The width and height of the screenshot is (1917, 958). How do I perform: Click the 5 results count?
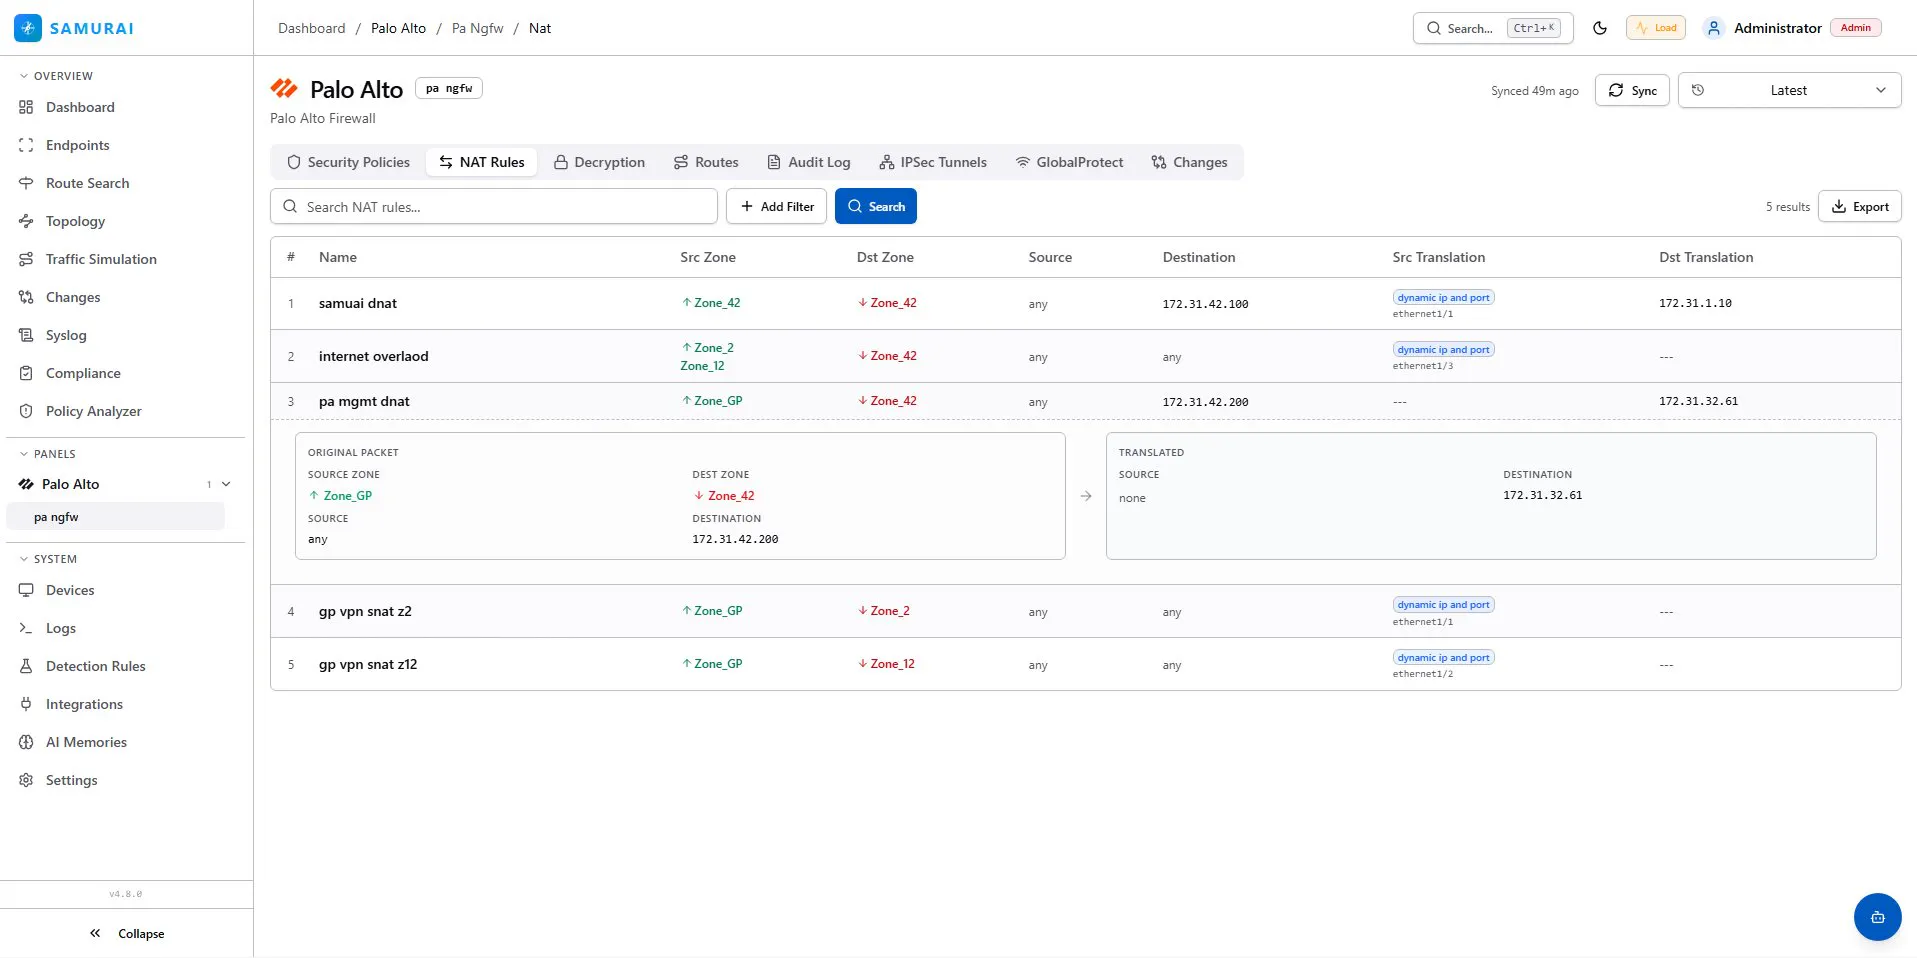(x=1788, y=207)
